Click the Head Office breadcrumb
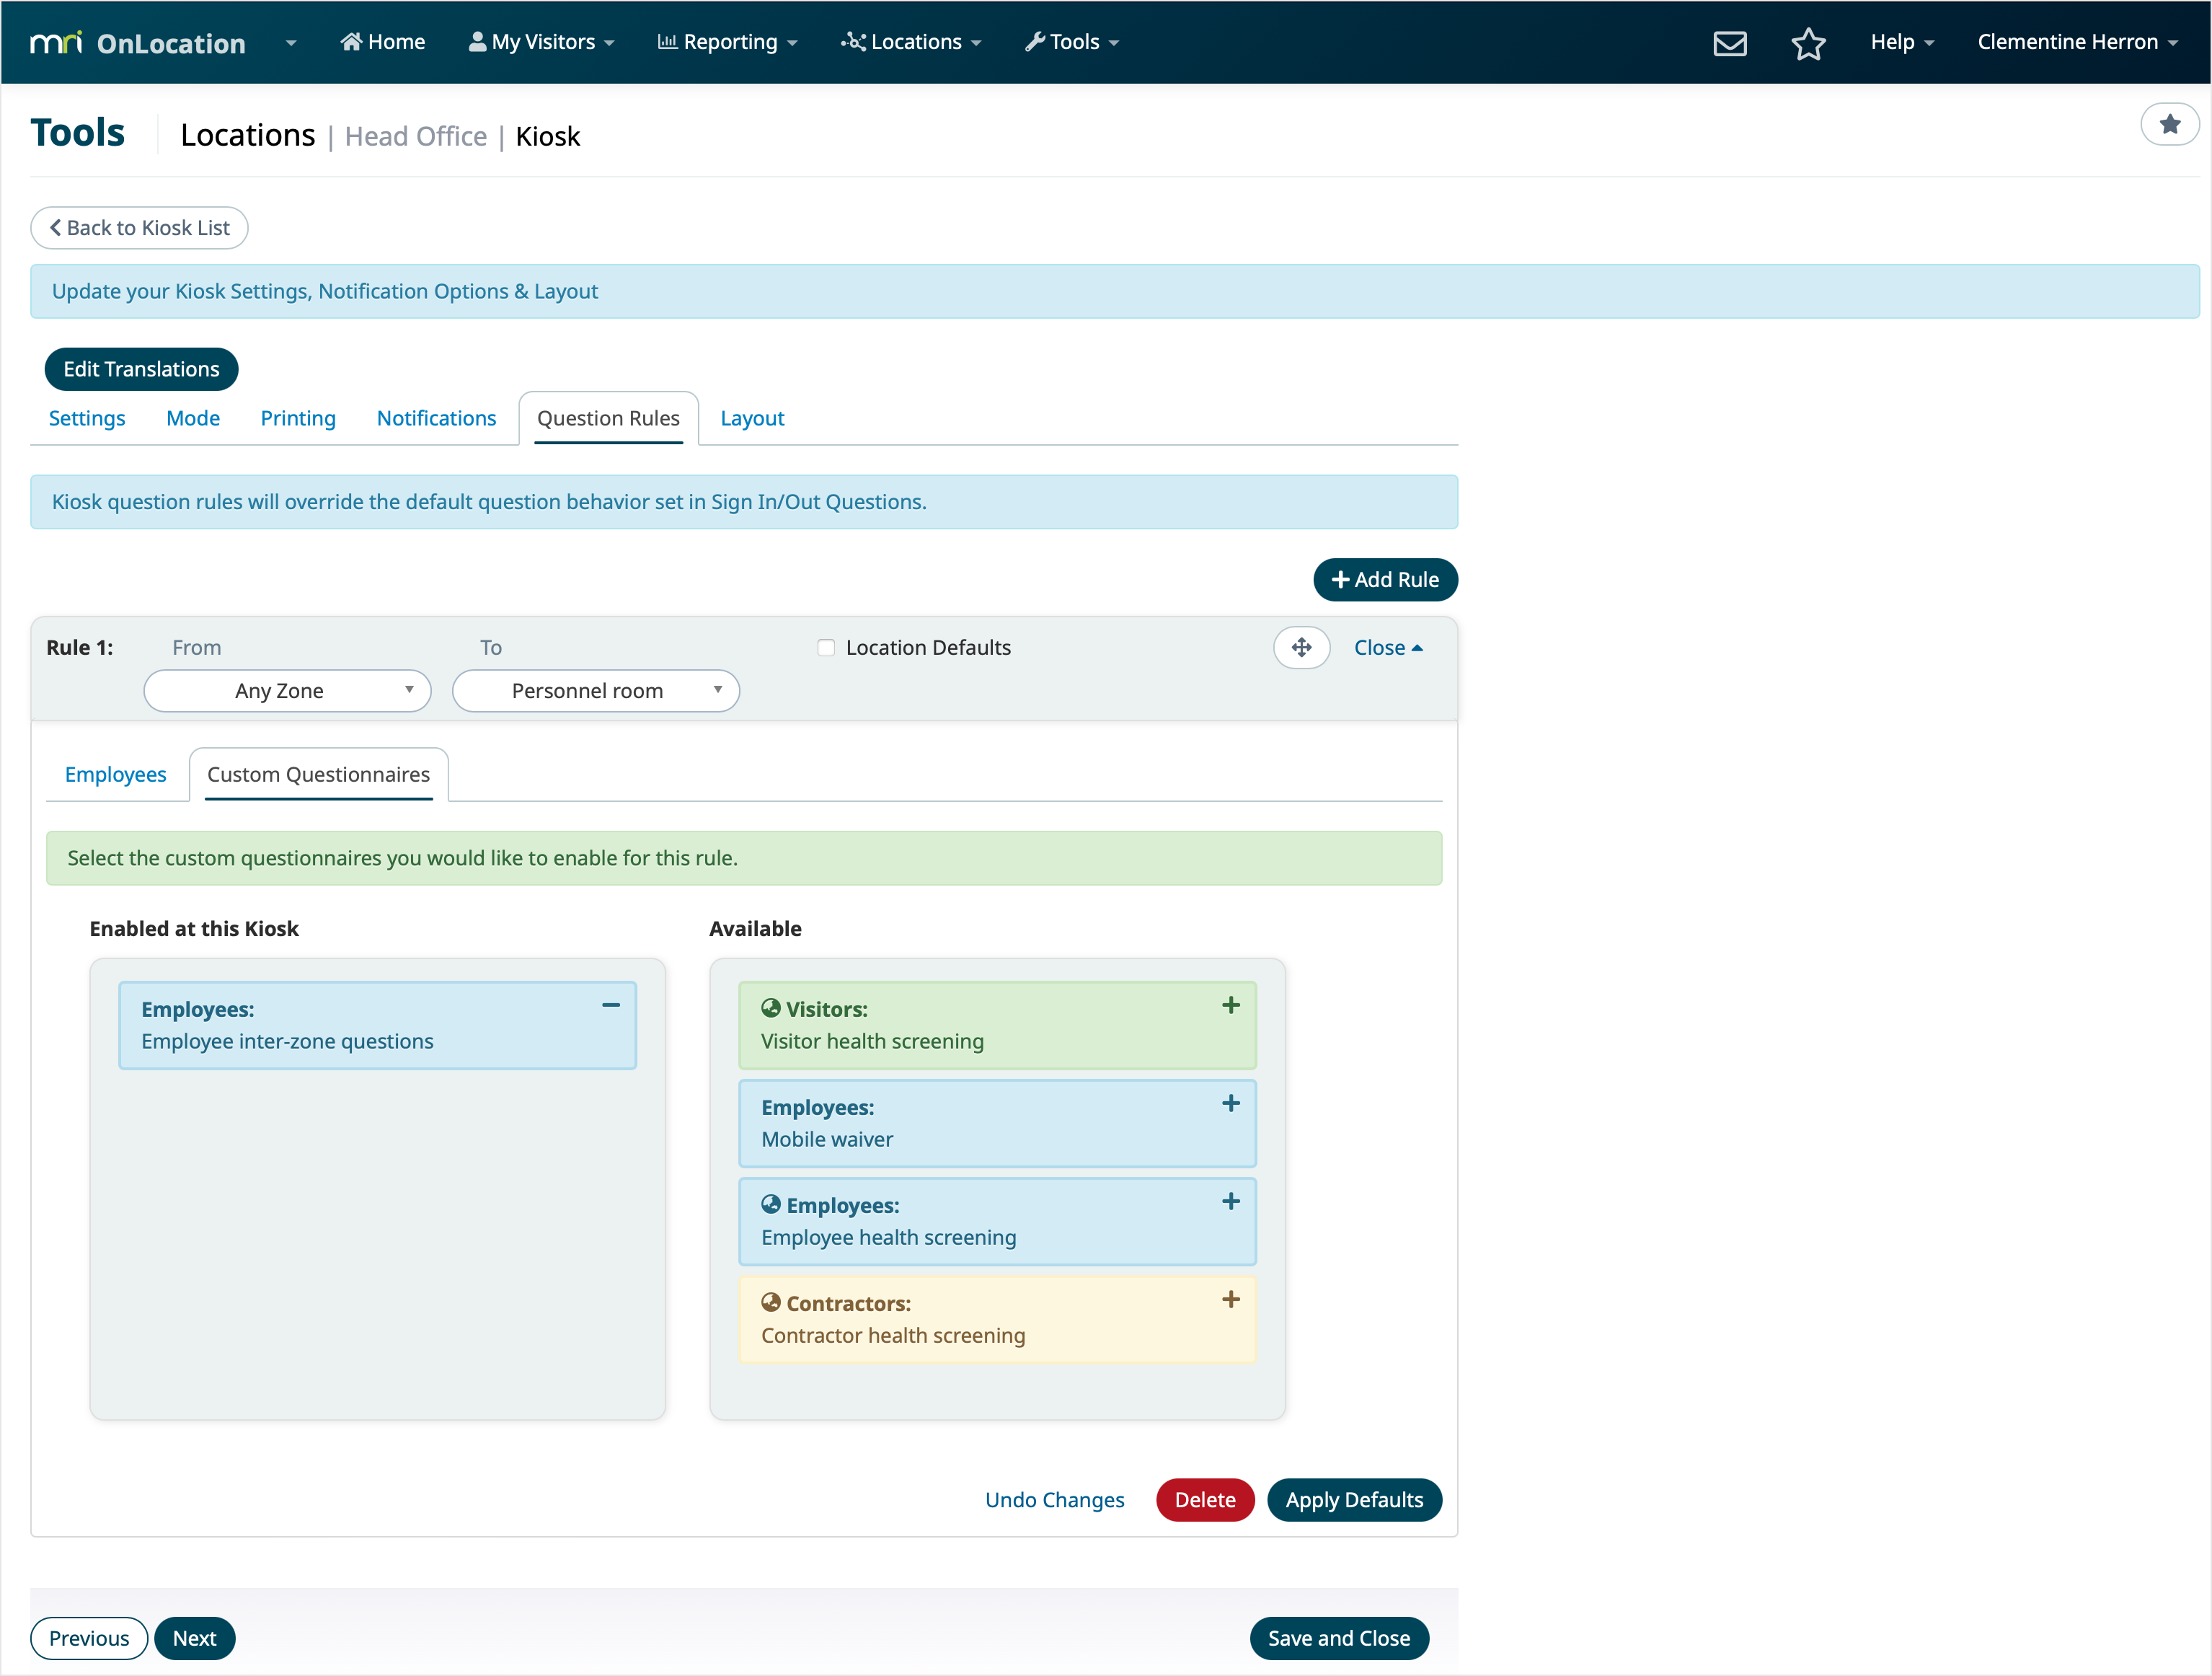This screenshot has width=2212, height=1676. coord(416,136)
